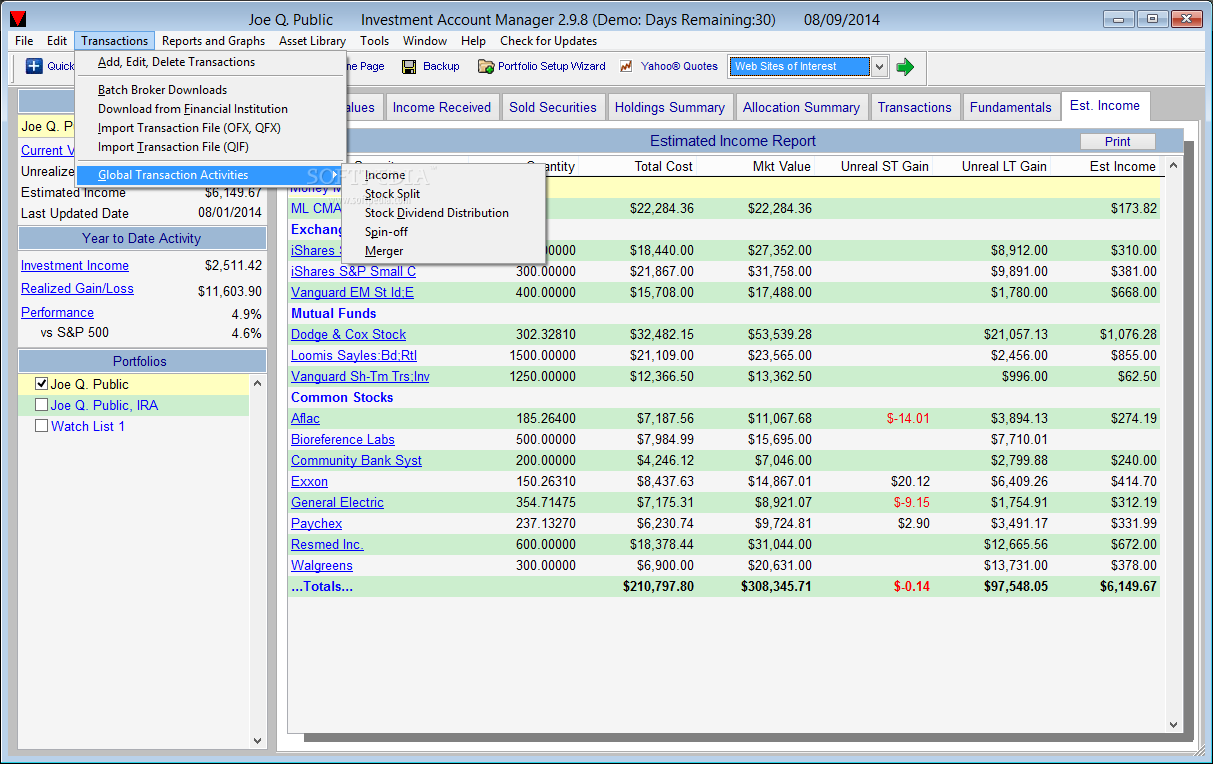
Task: Open the Reports and Graphs menu
Action: click(214, 41)
